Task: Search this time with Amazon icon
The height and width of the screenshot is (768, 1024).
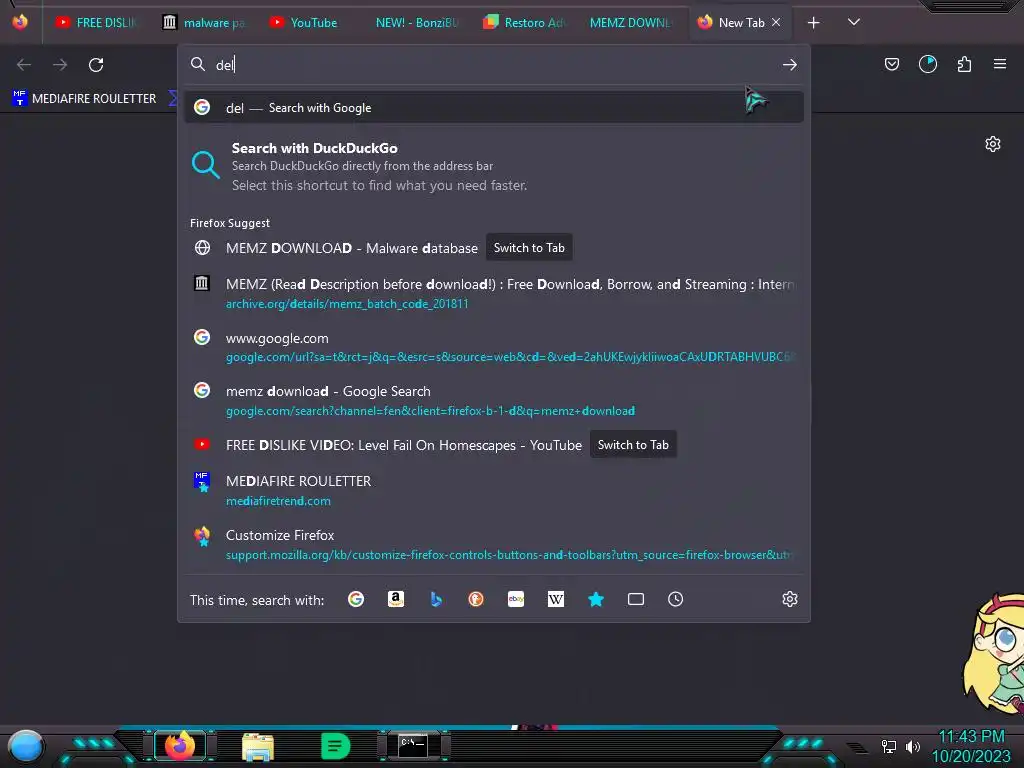Action: [x=396, y=599]
